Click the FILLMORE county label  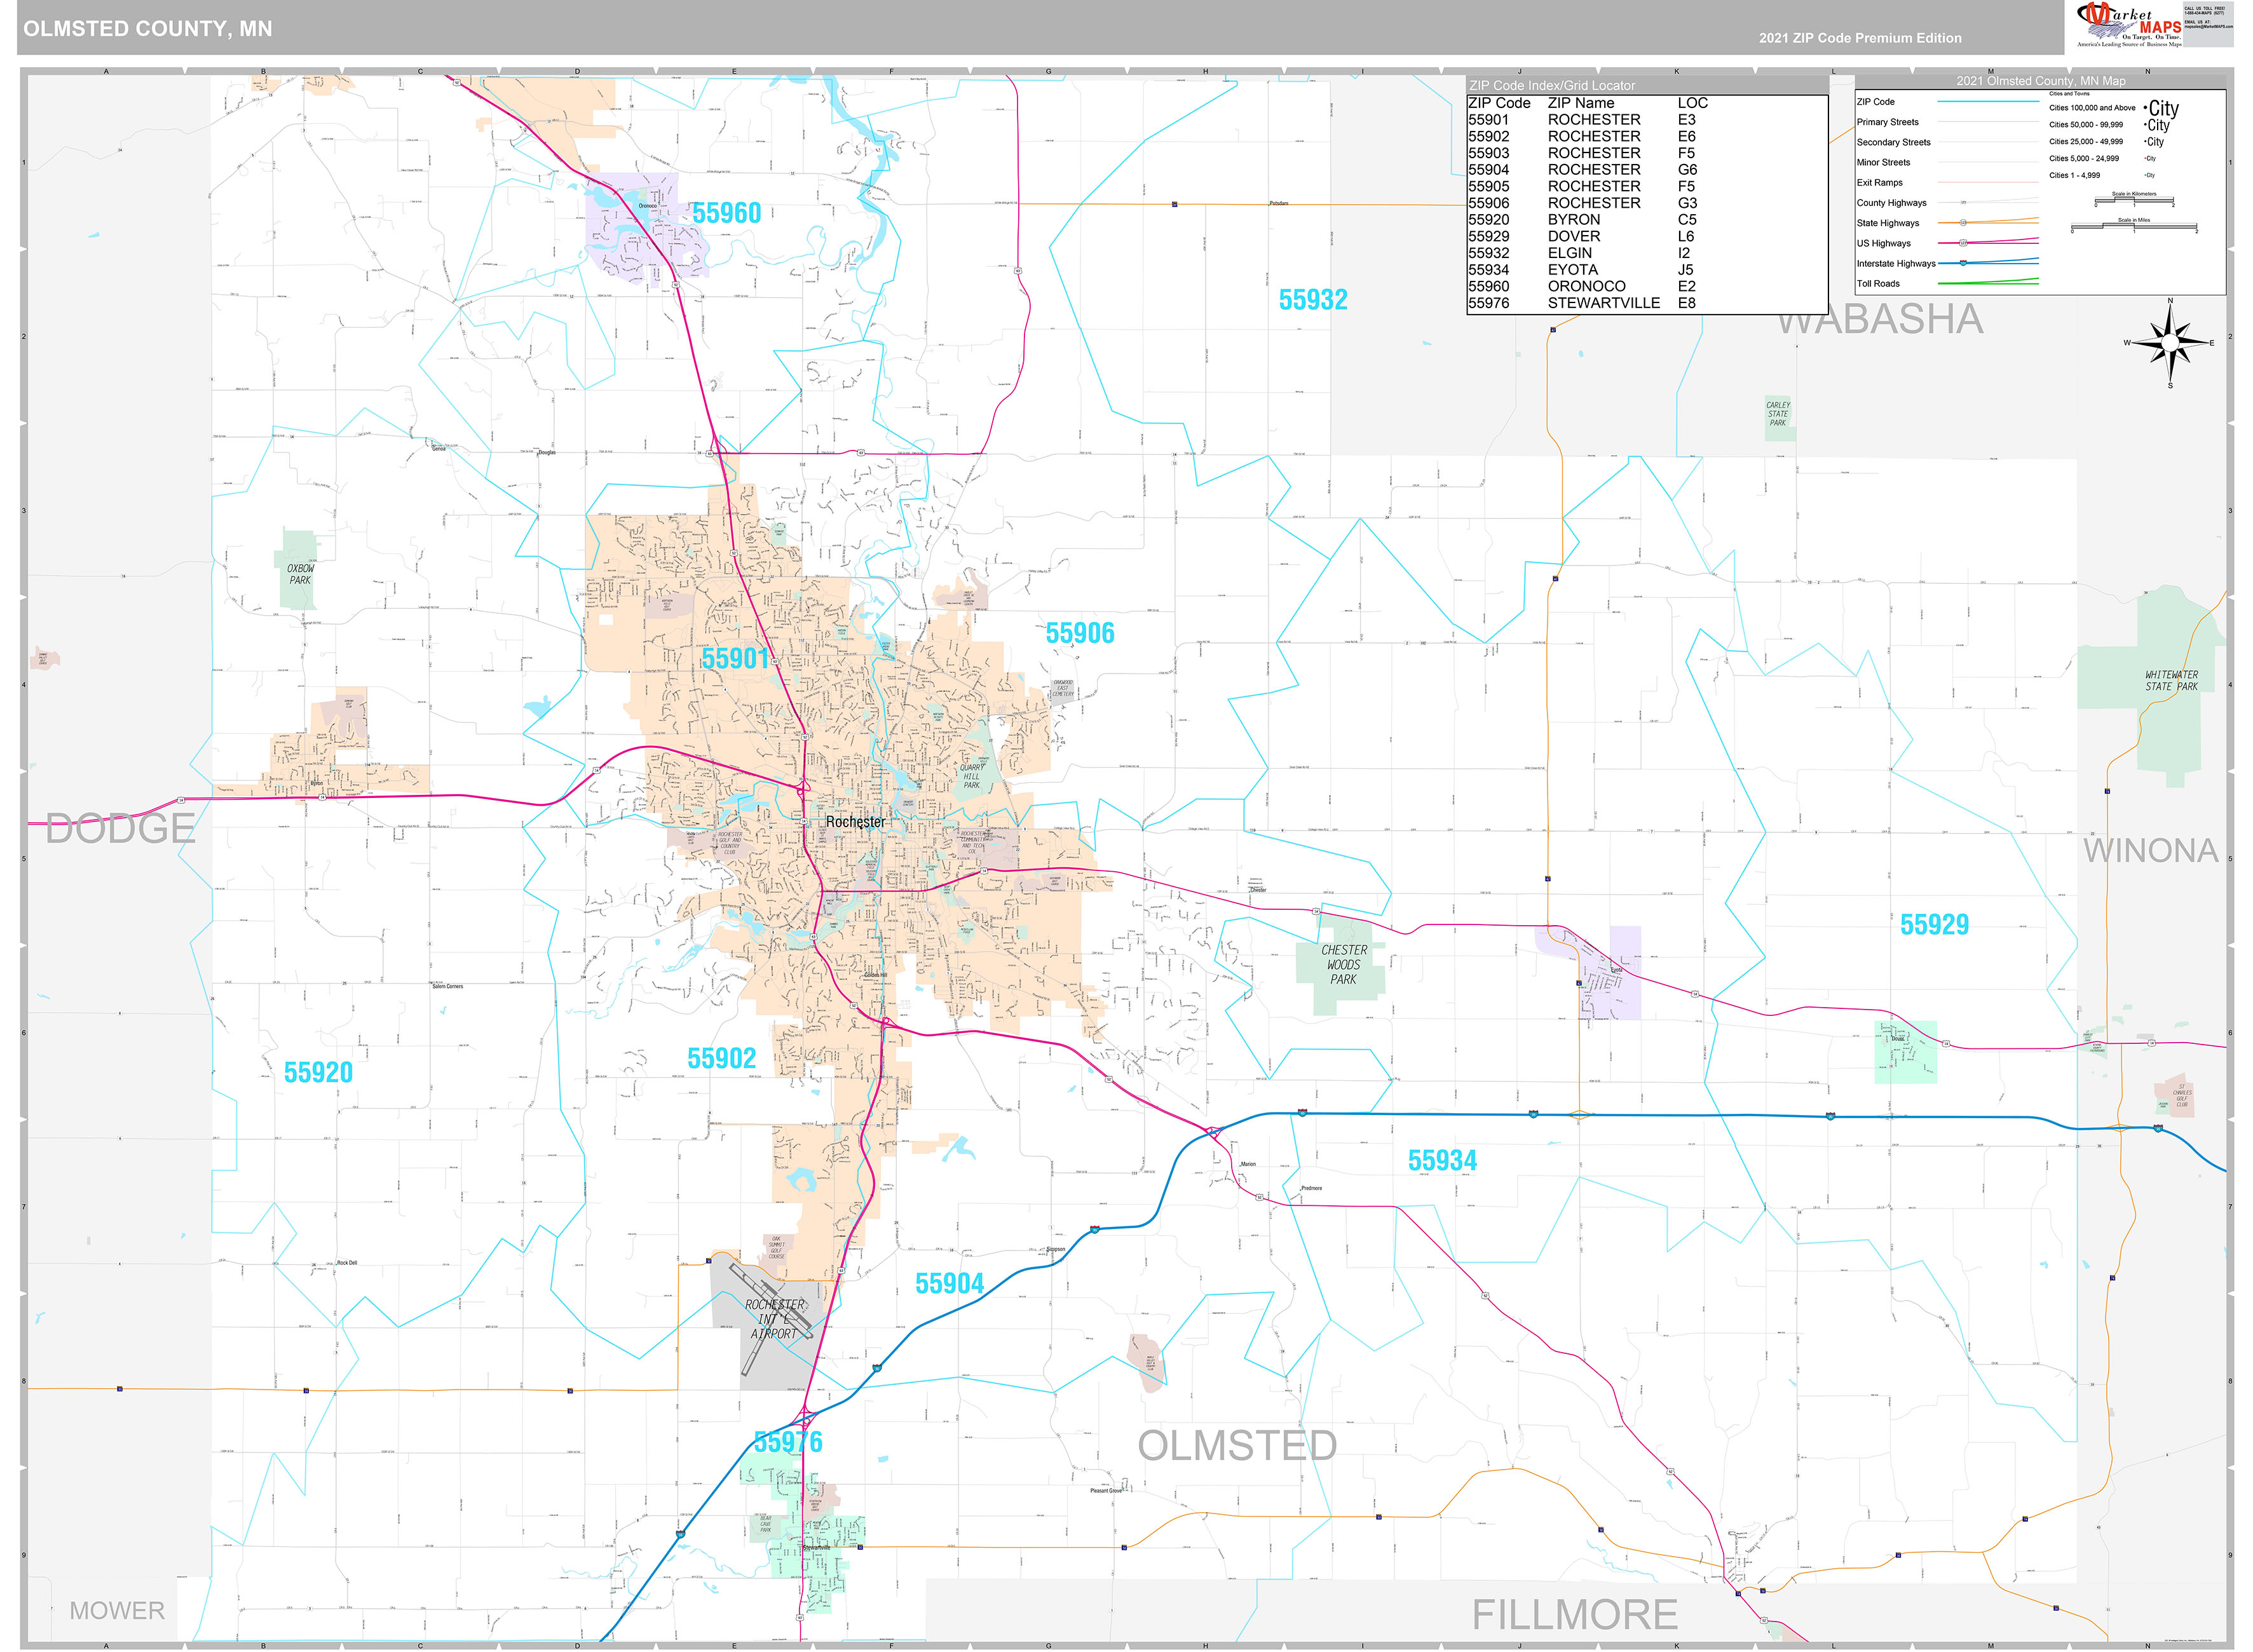(1574, 1615)
